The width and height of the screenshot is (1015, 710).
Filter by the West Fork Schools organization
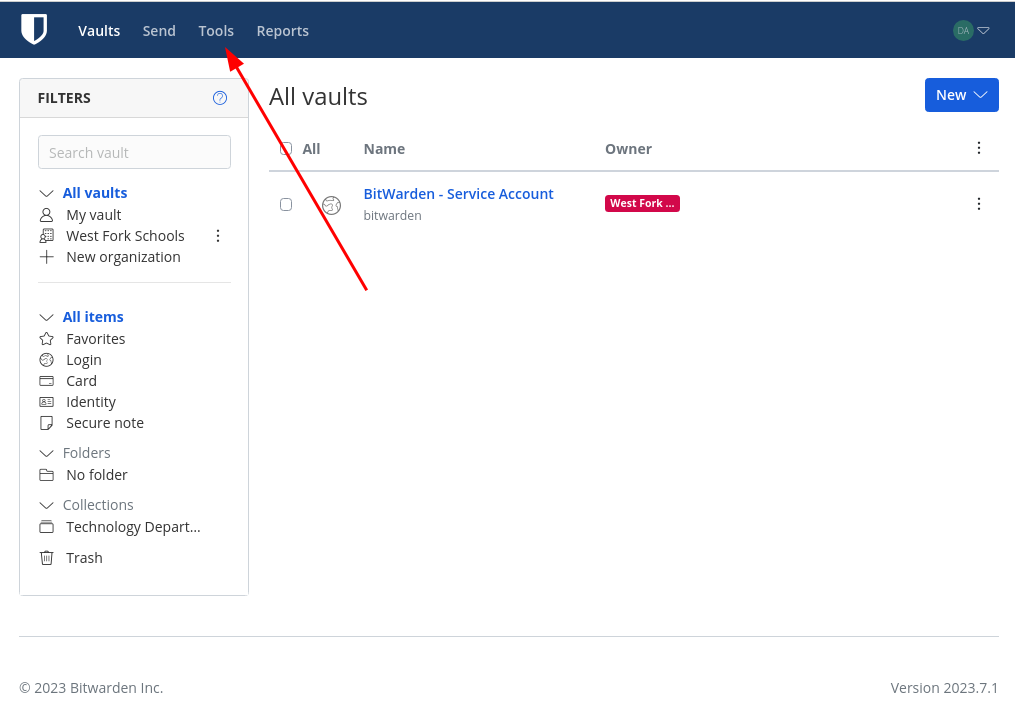[x=125, y=236]
